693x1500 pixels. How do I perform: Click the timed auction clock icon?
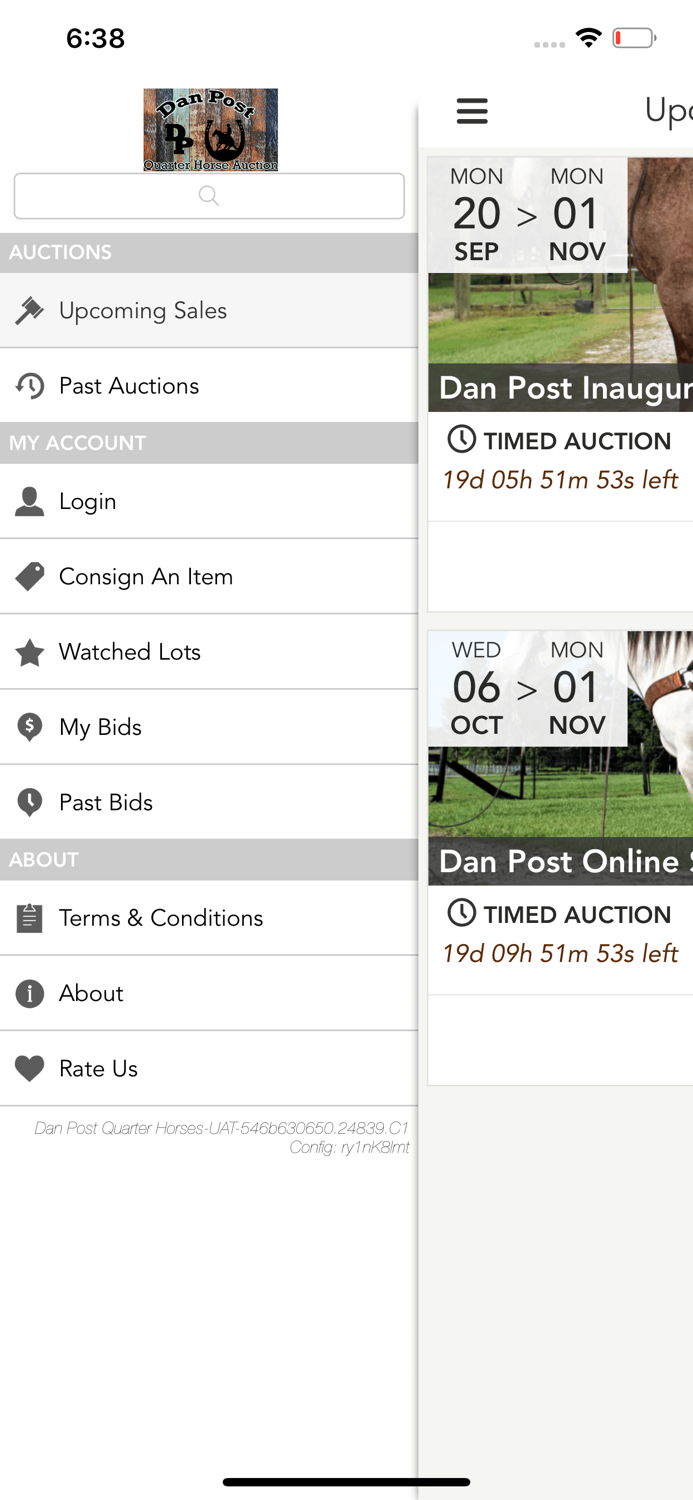pos(461,440)
